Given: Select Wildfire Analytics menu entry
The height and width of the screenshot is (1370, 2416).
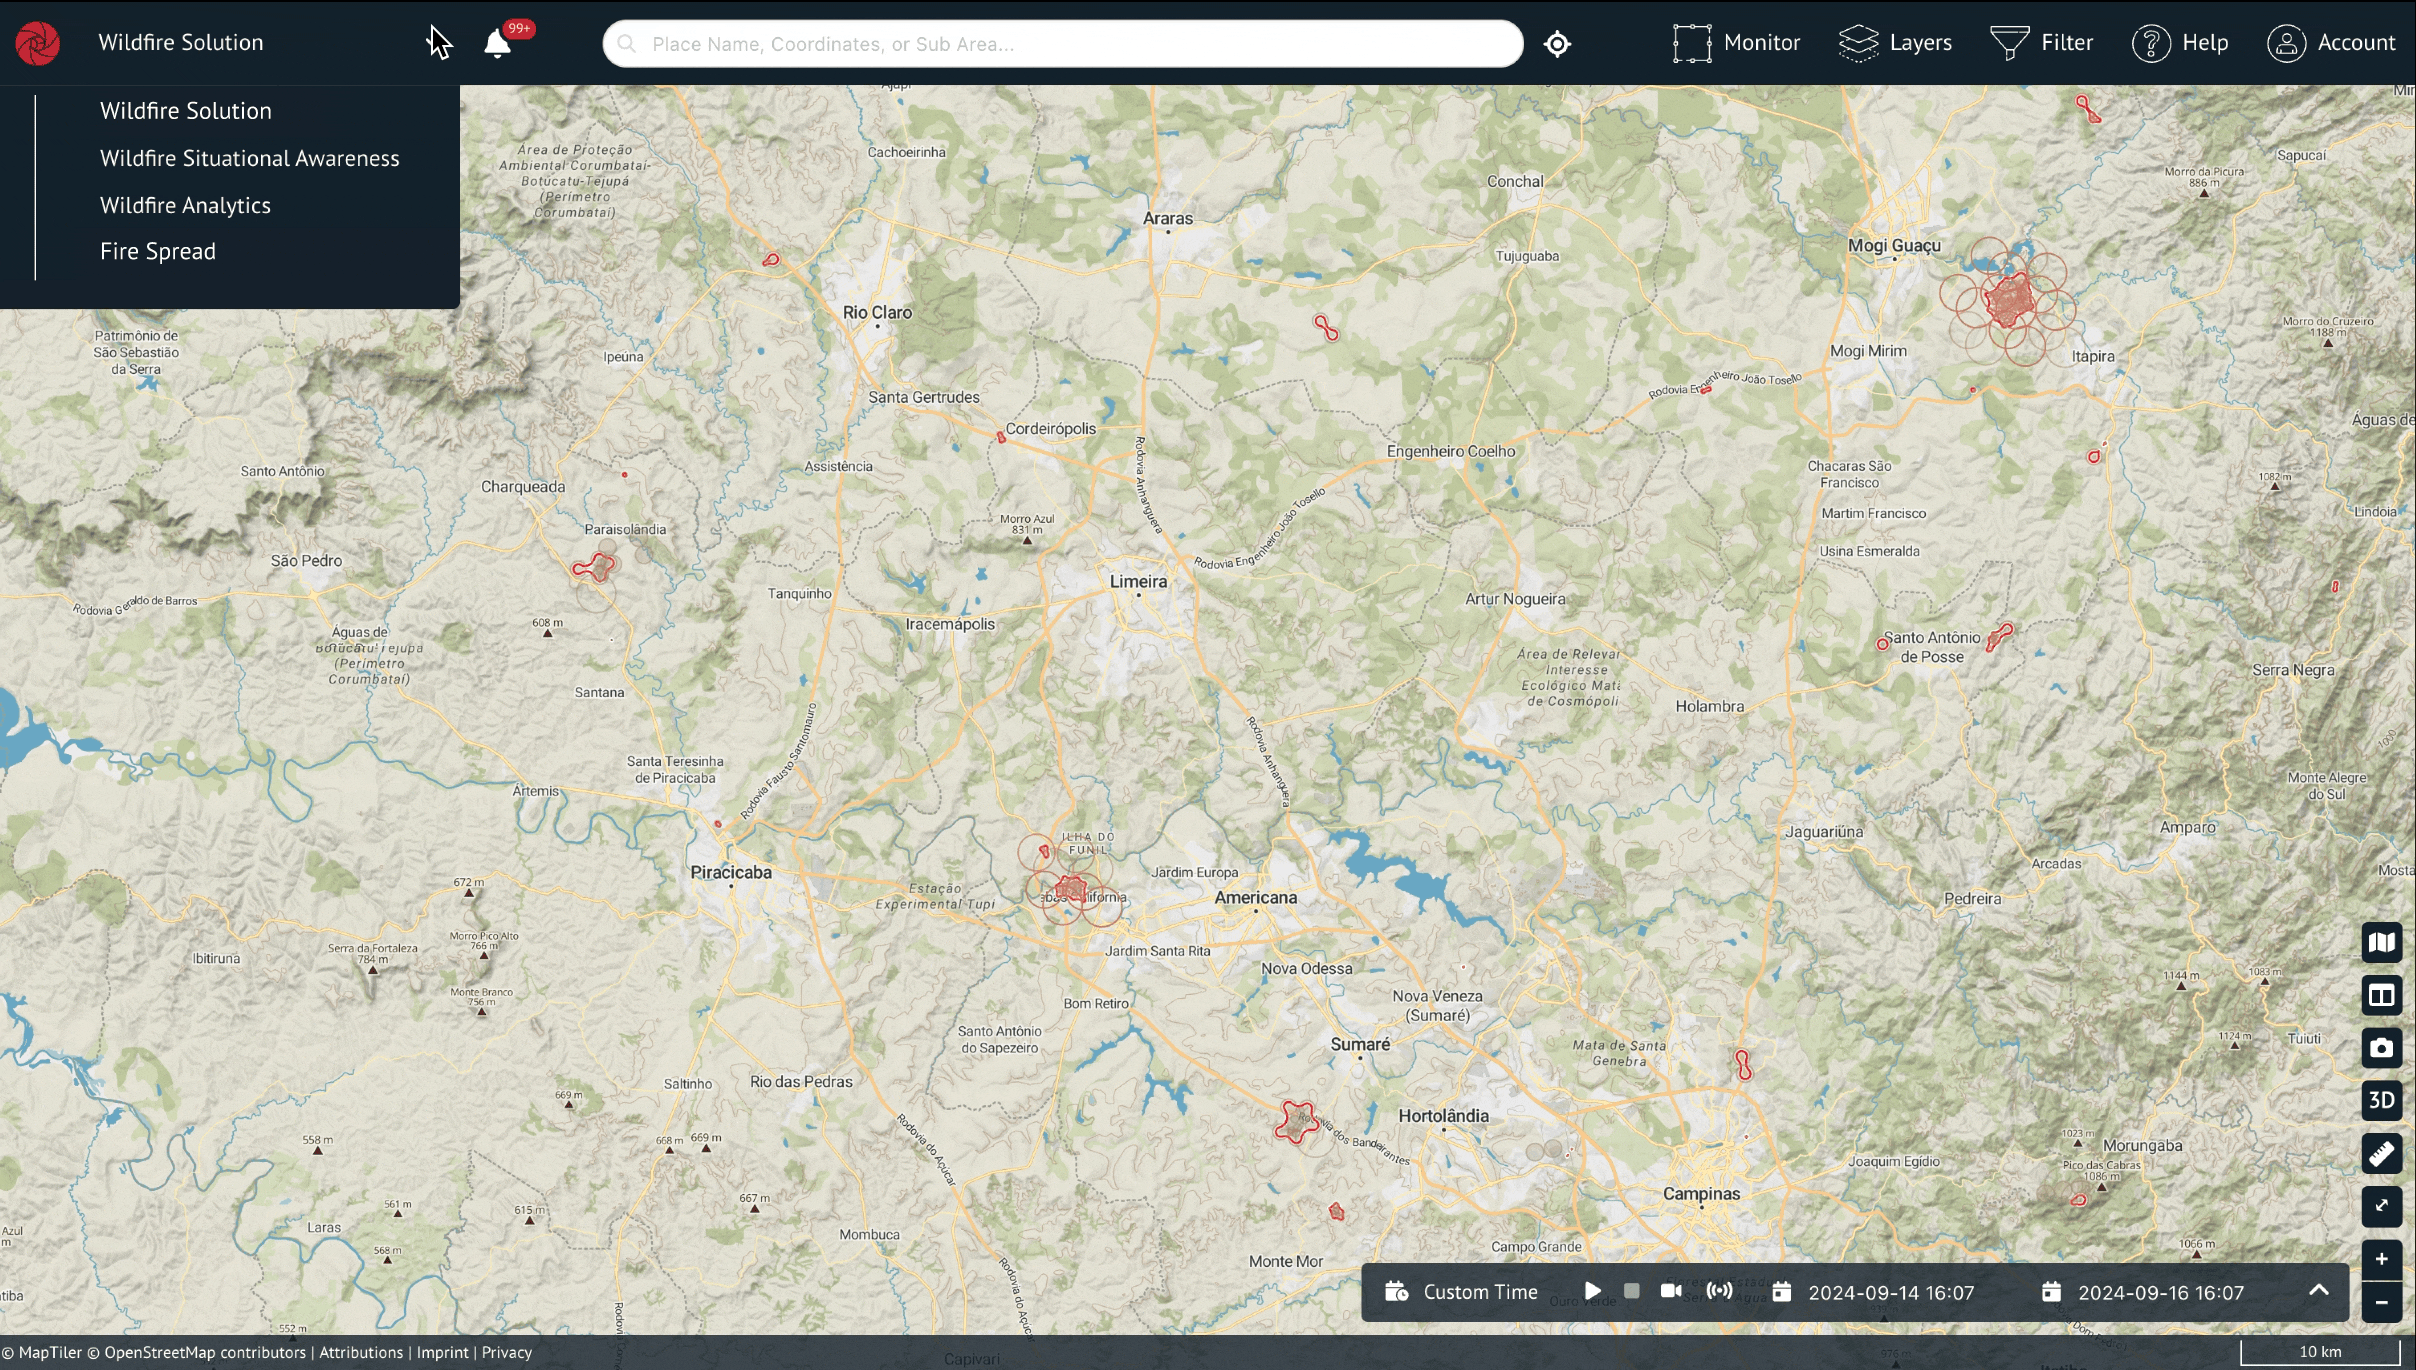Looking at the screenshot, I should tap(185, 205).
